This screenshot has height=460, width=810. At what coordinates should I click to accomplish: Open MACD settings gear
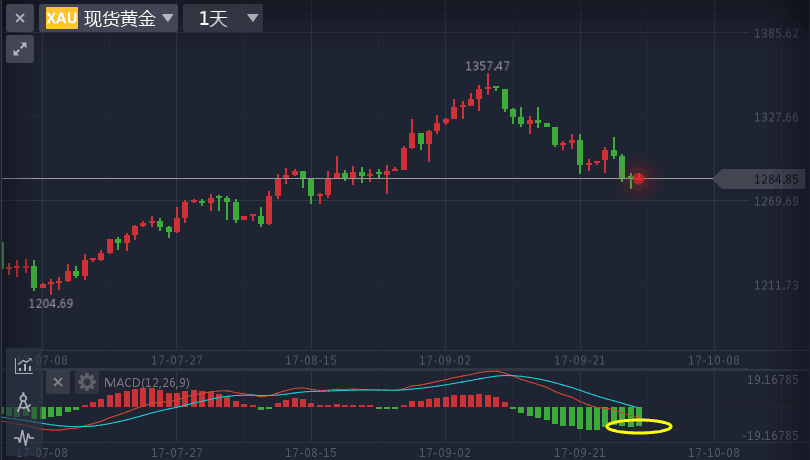[87, 382]
